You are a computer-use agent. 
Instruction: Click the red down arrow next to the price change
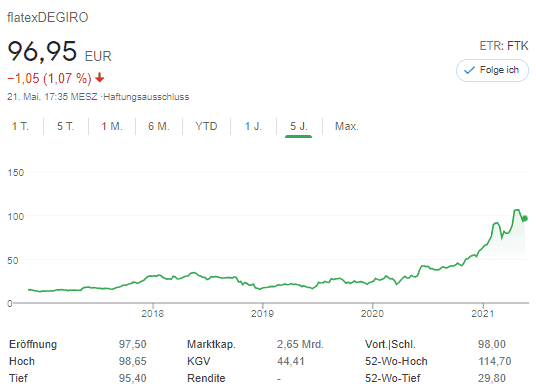coord(100,78)
